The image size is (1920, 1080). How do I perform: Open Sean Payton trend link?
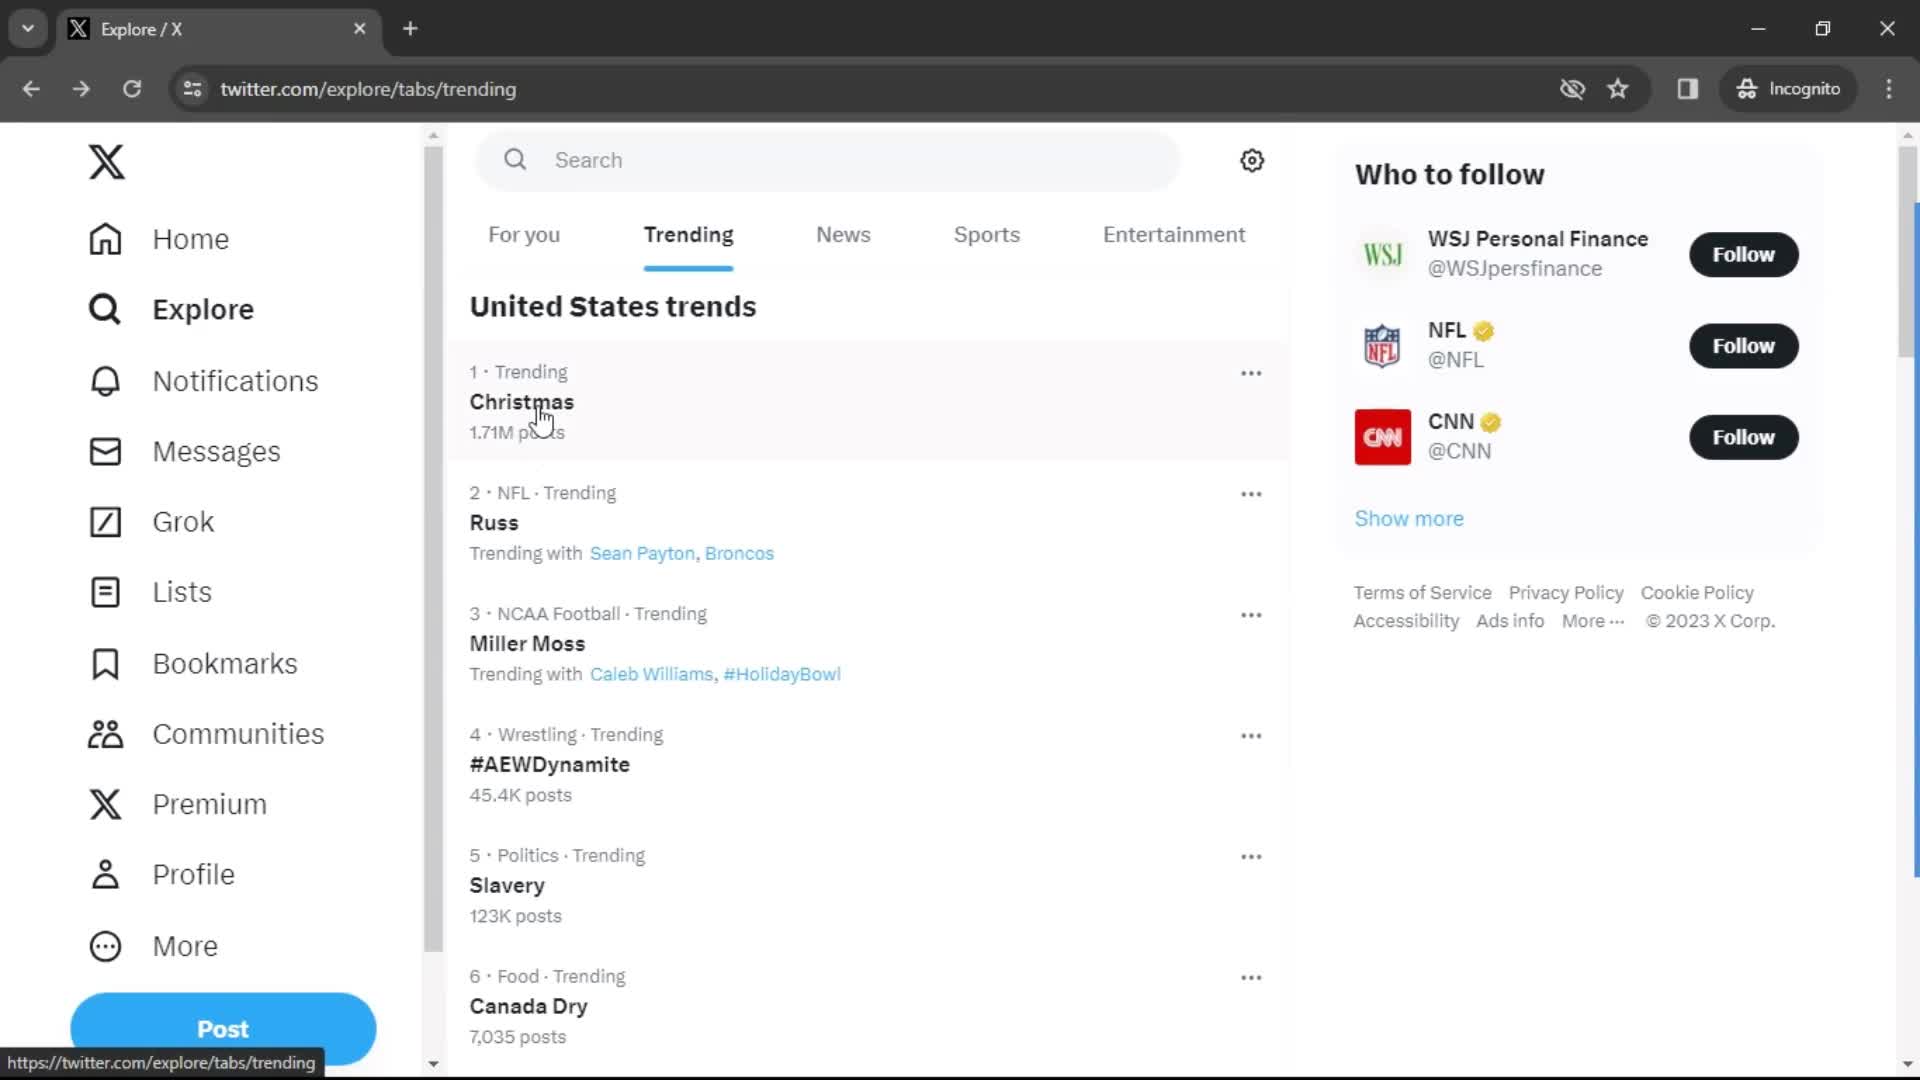(642, 554)
